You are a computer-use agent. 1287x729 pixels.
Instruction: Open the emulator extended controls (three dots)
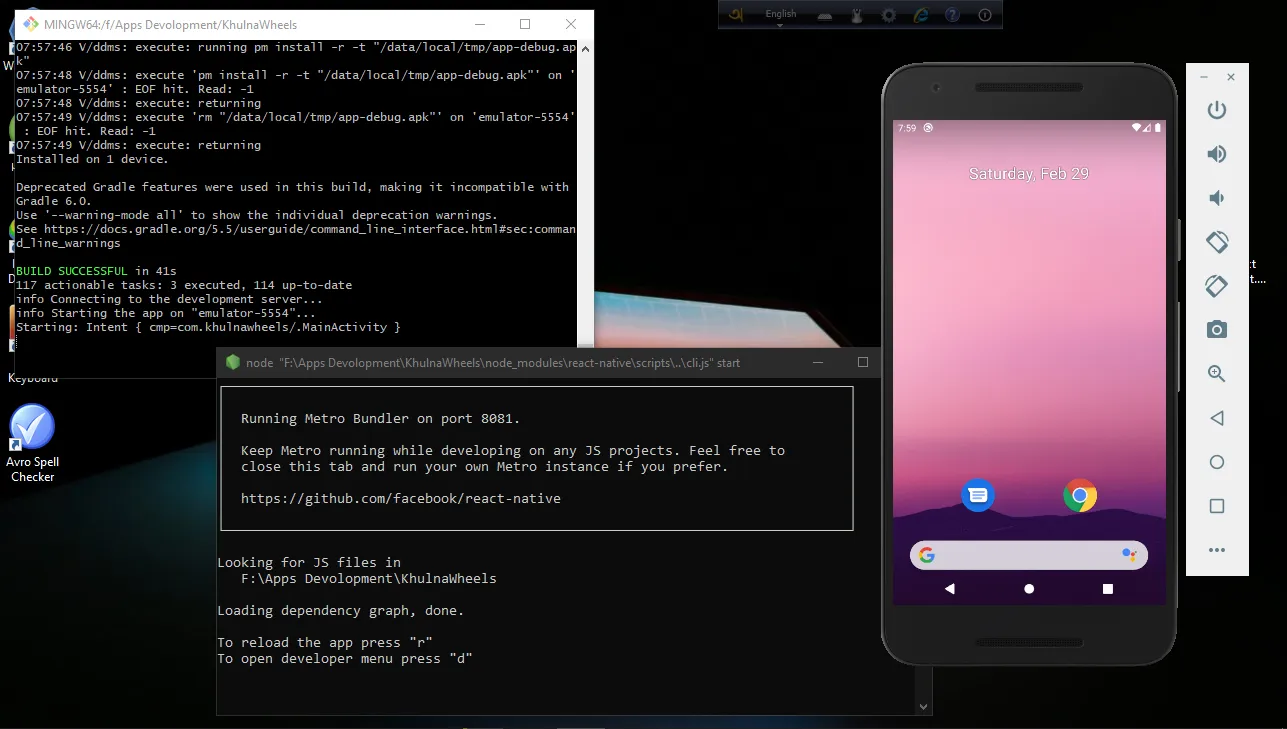point(1217,550)
